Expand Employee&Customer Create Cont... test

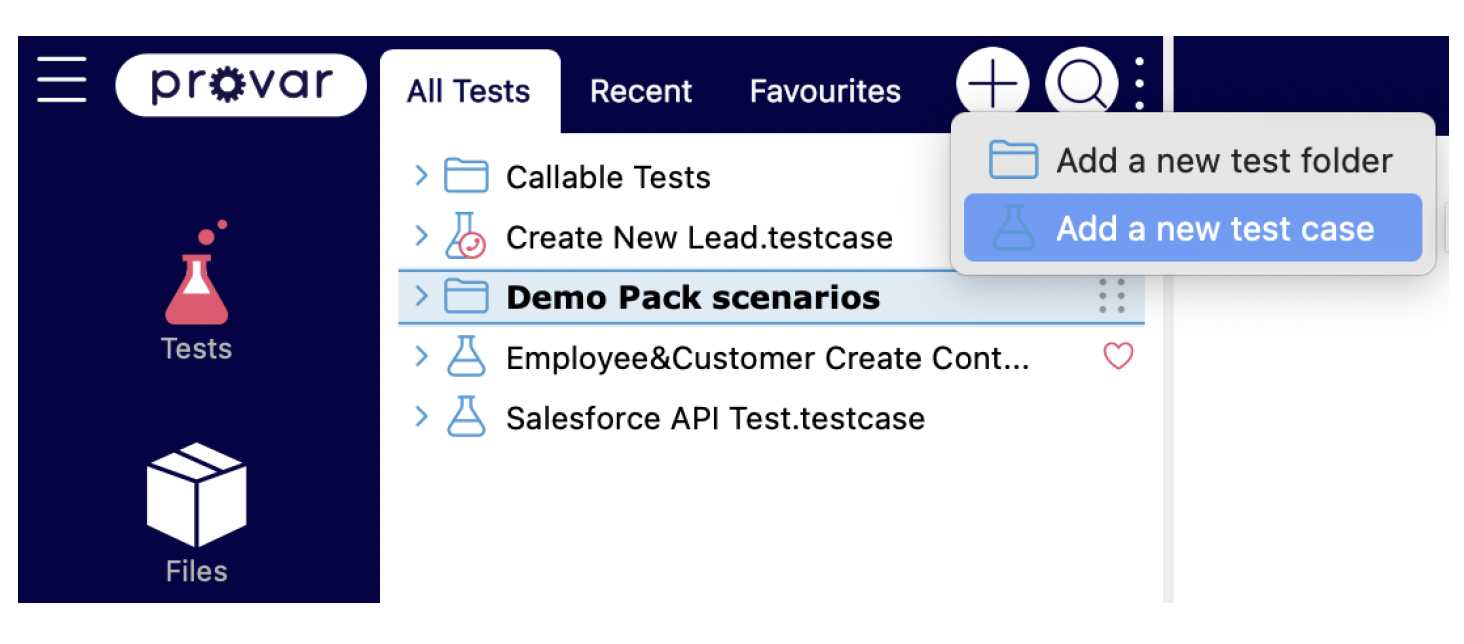click(421, 356)
